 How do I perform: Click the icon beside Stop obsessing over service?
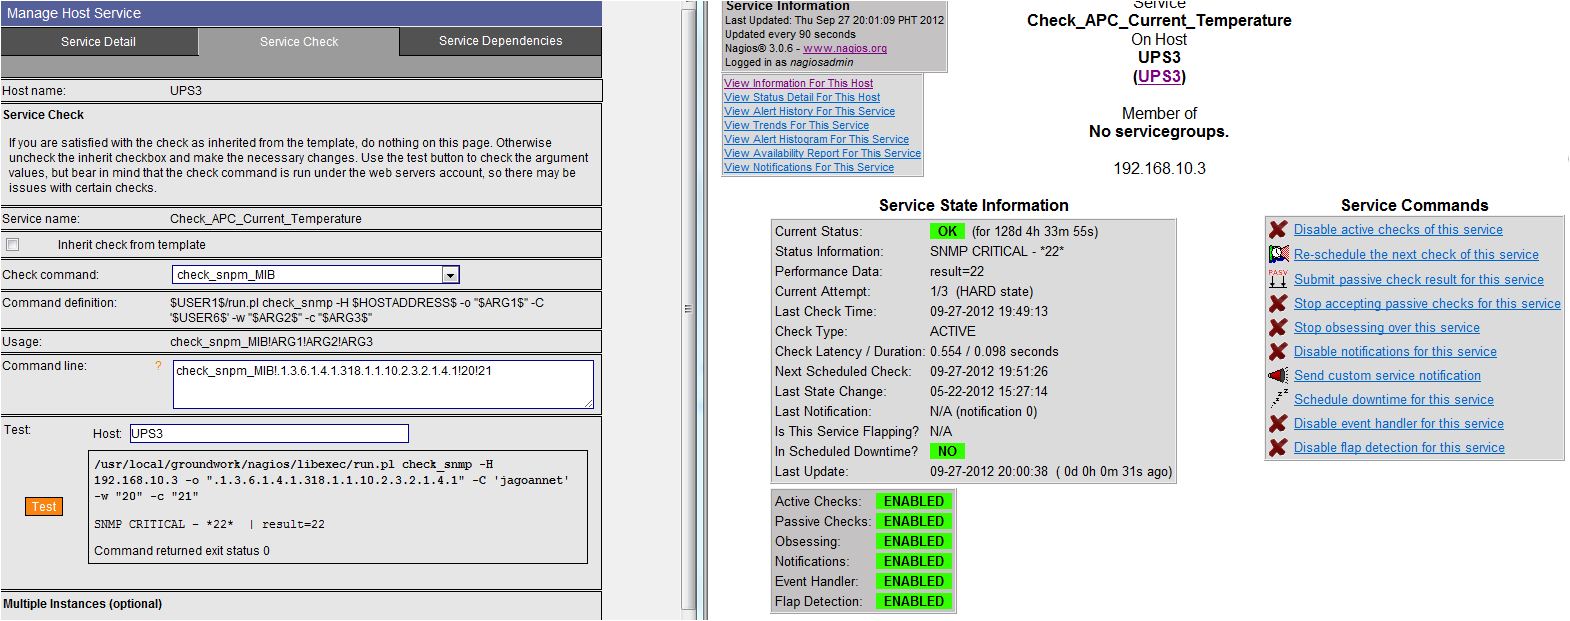click(1278, 328)
